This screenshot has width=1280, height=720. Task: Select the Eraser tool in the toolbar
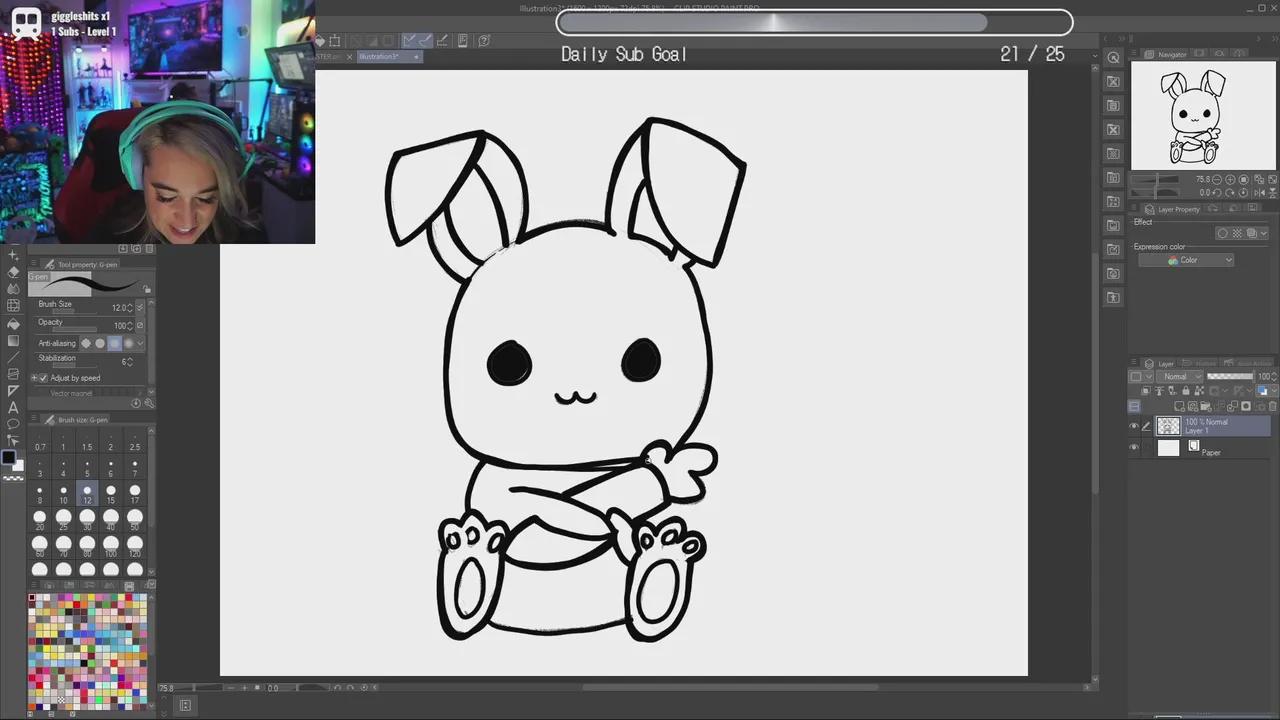click(13, 272)
